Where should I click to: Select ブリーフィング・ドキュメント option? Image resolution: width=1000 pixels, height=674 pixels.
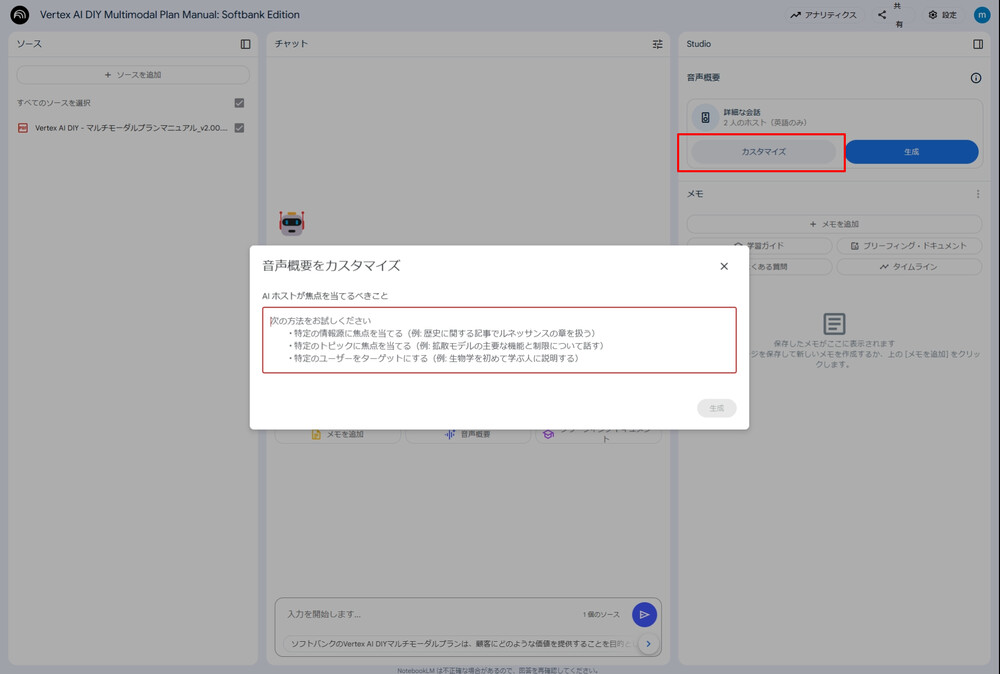coord(908,245)
